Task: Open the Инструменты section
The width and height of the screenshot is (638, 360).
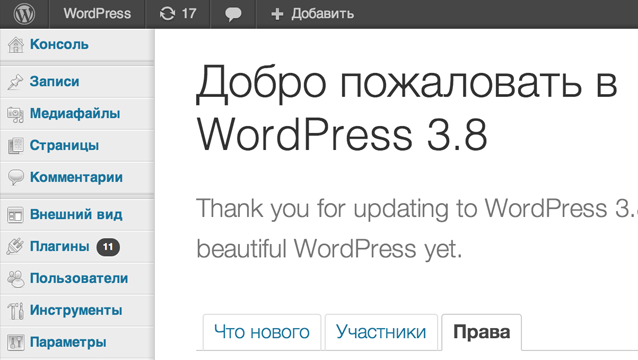Action: [76, 310]
